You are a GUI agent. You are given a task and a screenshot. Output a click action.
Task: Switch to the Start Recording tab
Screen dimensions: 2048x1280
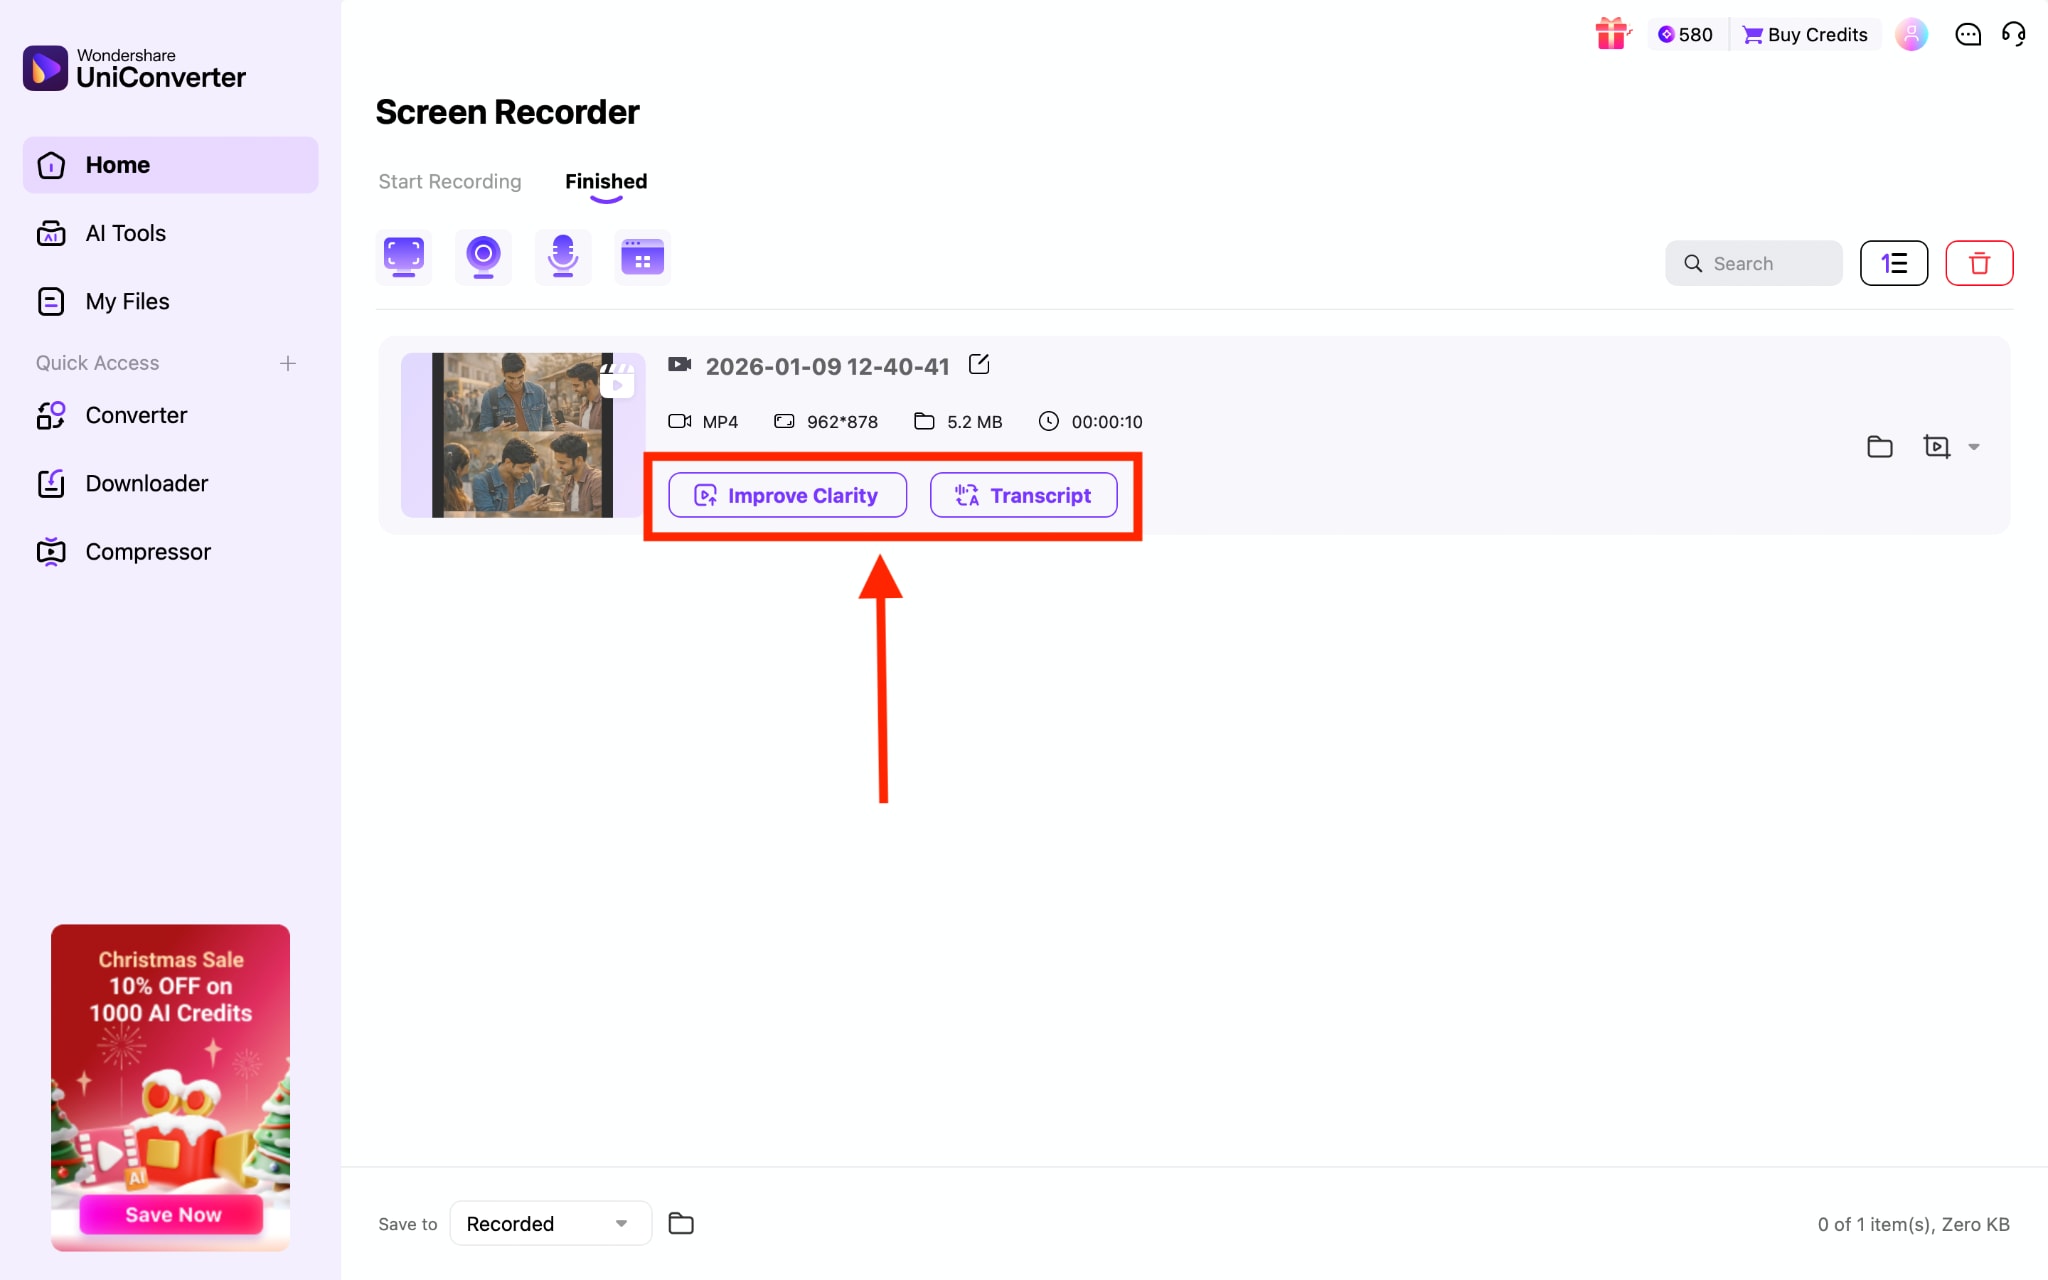(x=449, y=181)
